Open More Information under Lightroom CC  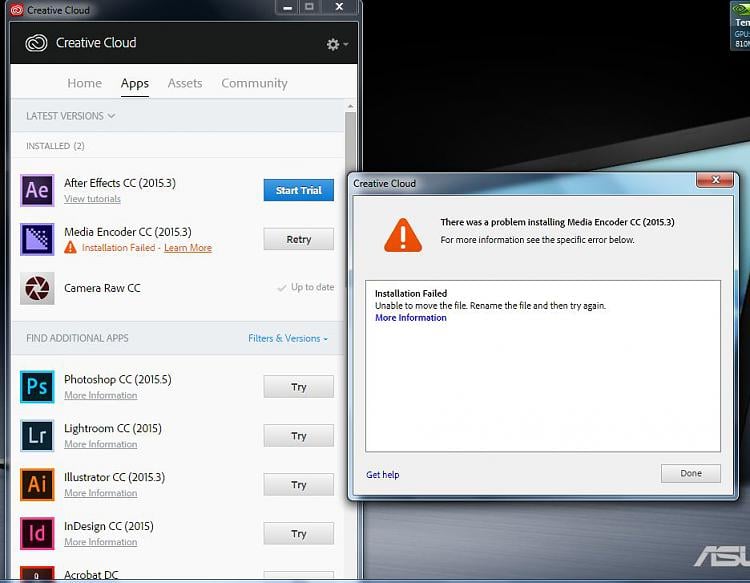pos(100,444)
